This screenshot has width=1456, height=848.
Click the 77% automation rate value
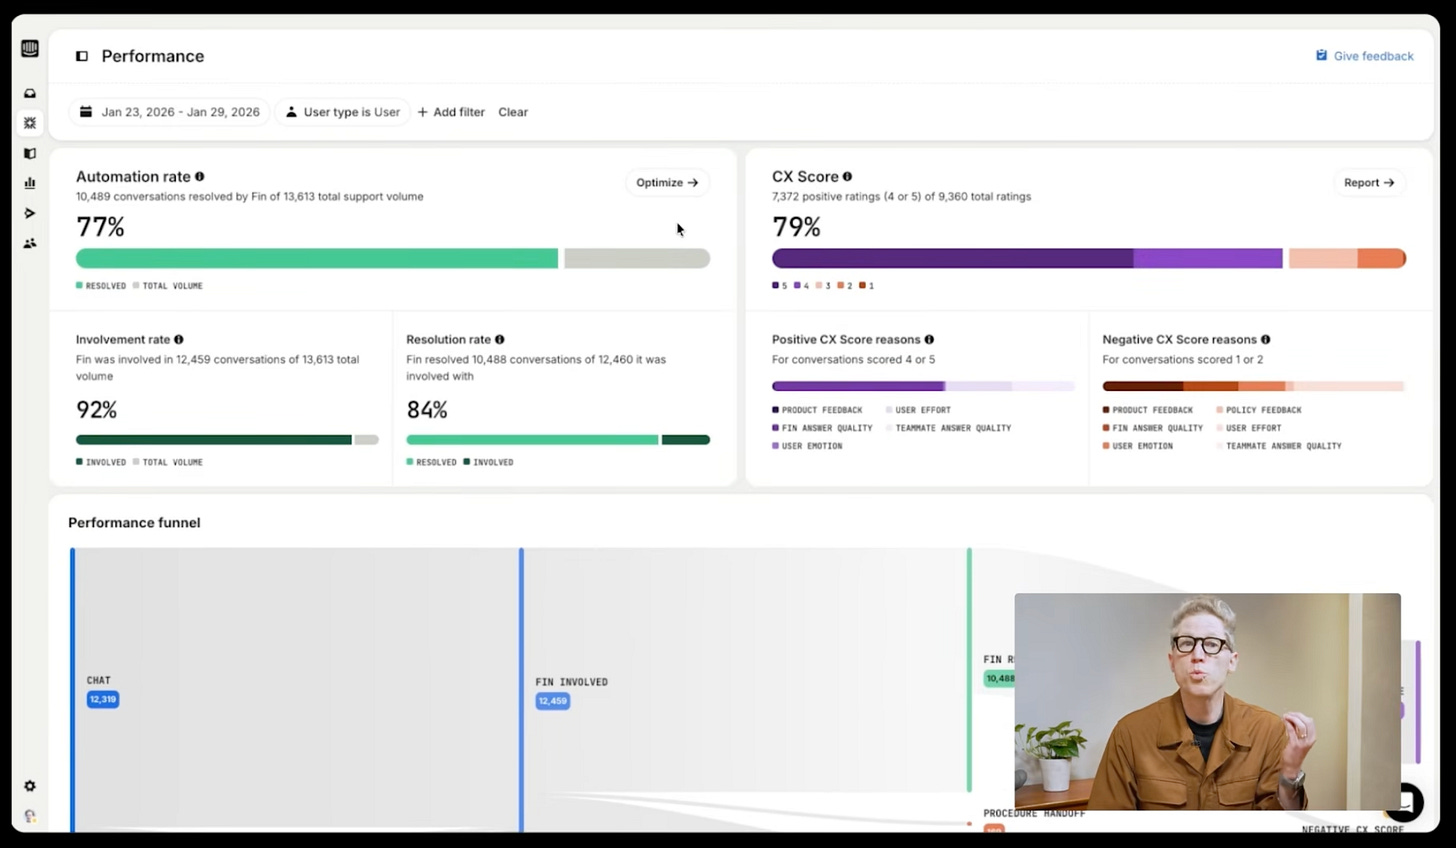[100, 227]
